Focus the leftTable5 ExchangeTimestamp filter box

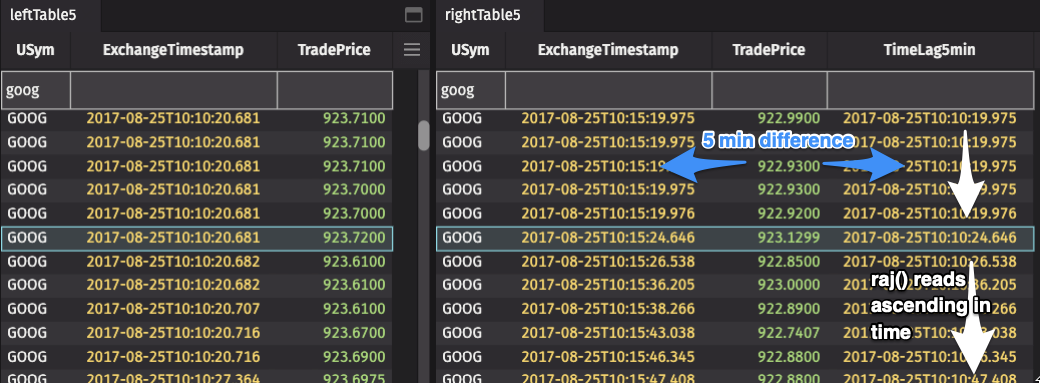click(174, 90)
